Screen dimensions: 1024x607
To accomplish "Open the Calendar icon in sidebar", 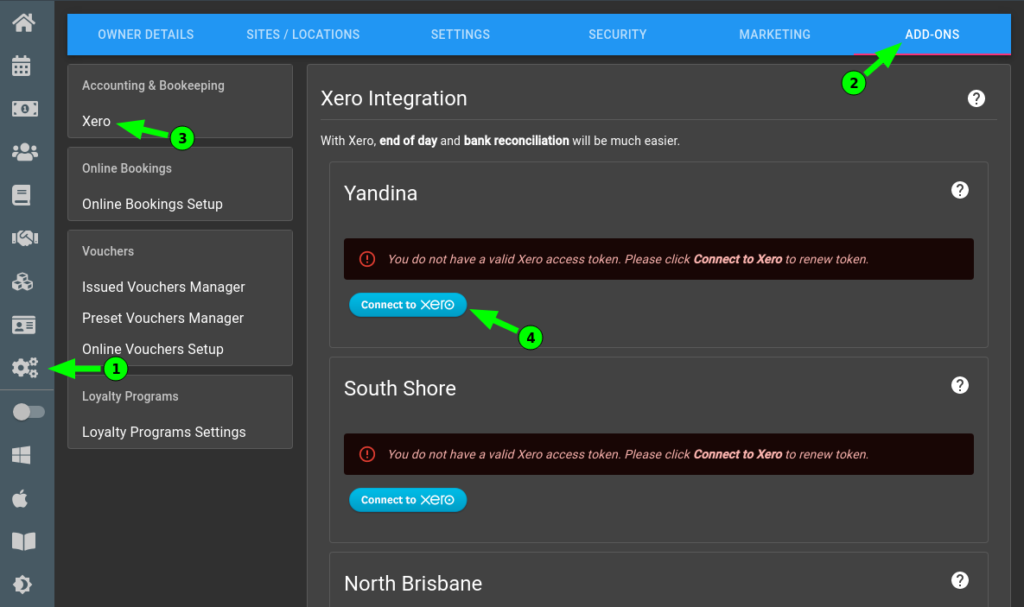I will [x=22, y=65].
